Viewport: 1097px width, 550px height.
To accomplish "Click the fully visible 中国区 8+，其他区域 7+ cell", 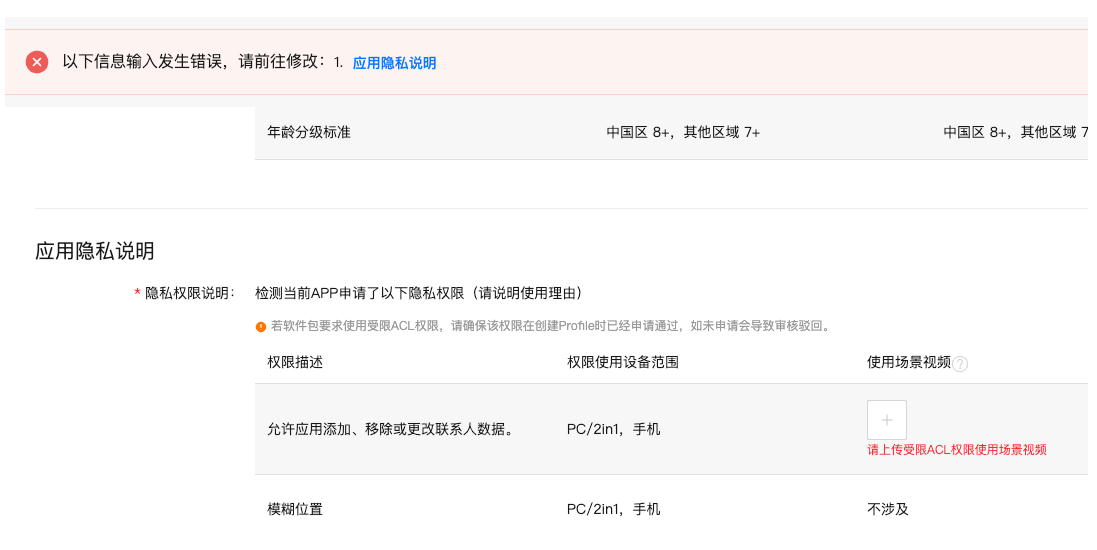I will pyautogui.click(x=683, y=132).
